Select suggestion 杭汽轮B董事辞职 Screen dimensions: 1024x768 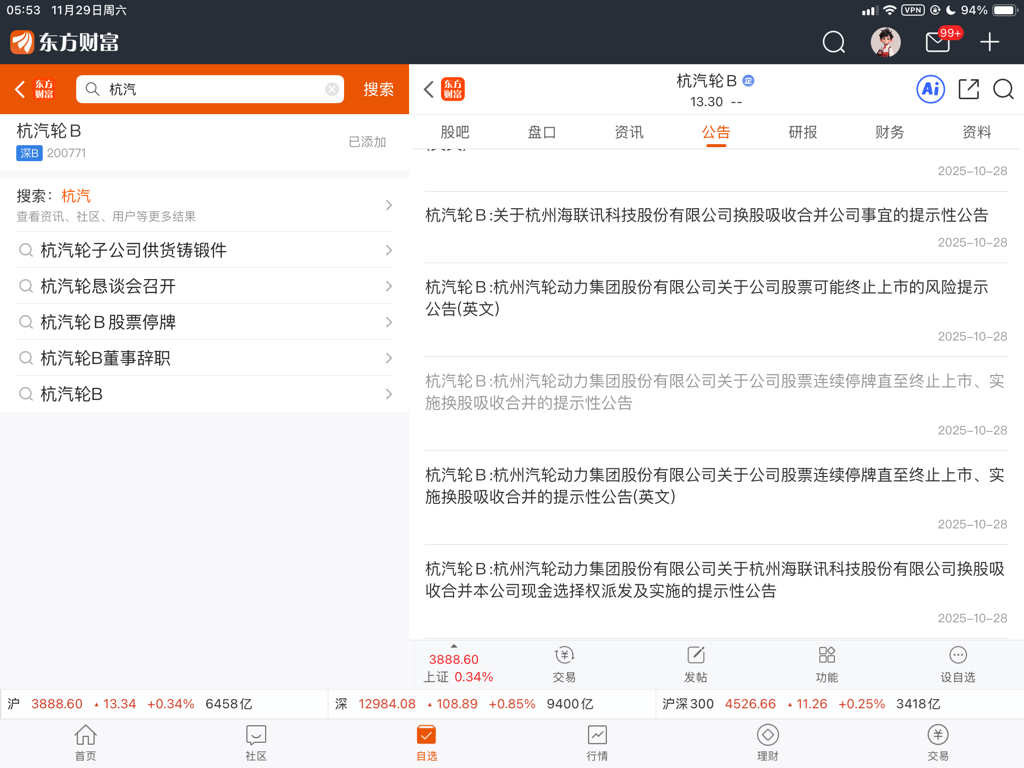tap(204, 358)
